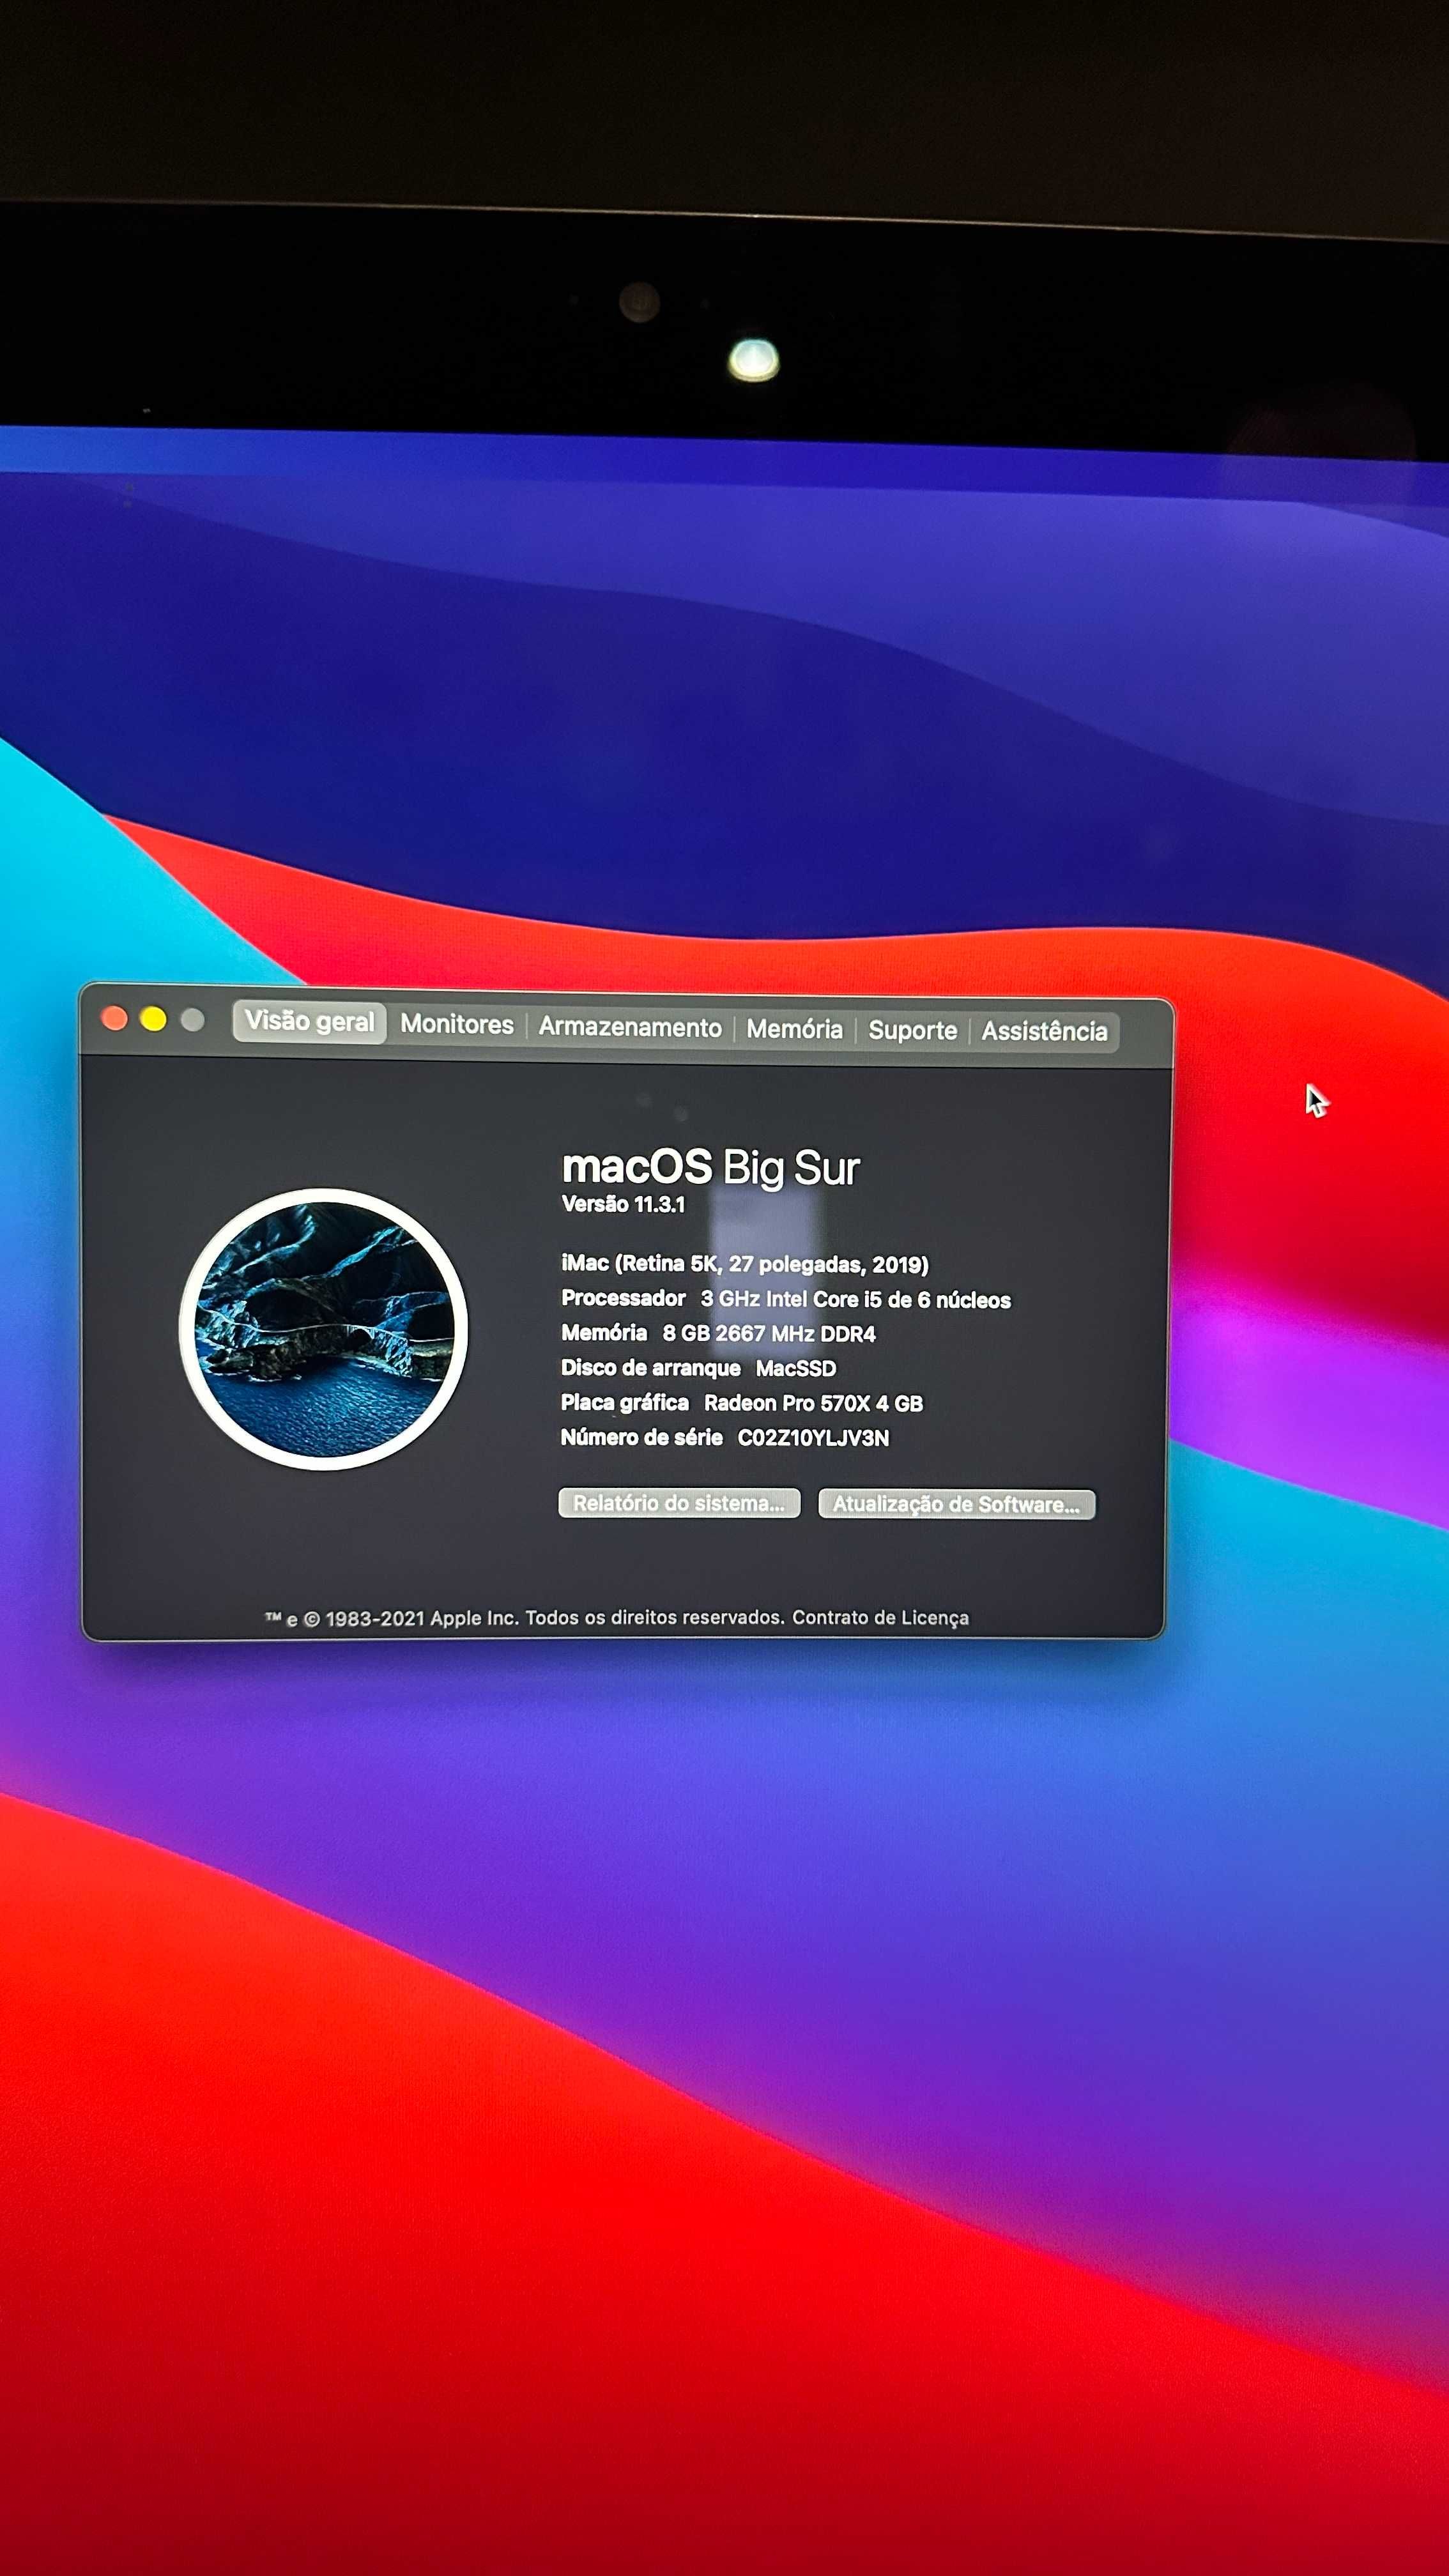Go to the Suporte tab
Viewport: 1449px width, 2576px height.
tap(912, 1031)
